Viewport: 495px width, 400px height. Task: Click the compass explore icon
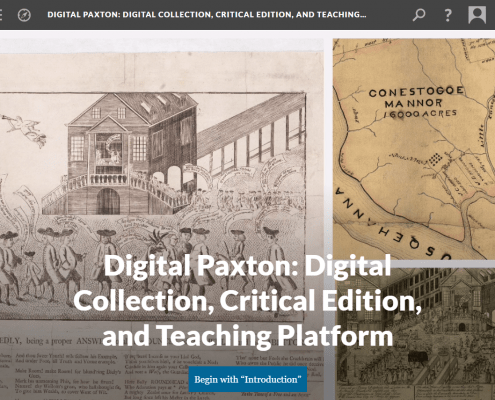coord(24,15)
